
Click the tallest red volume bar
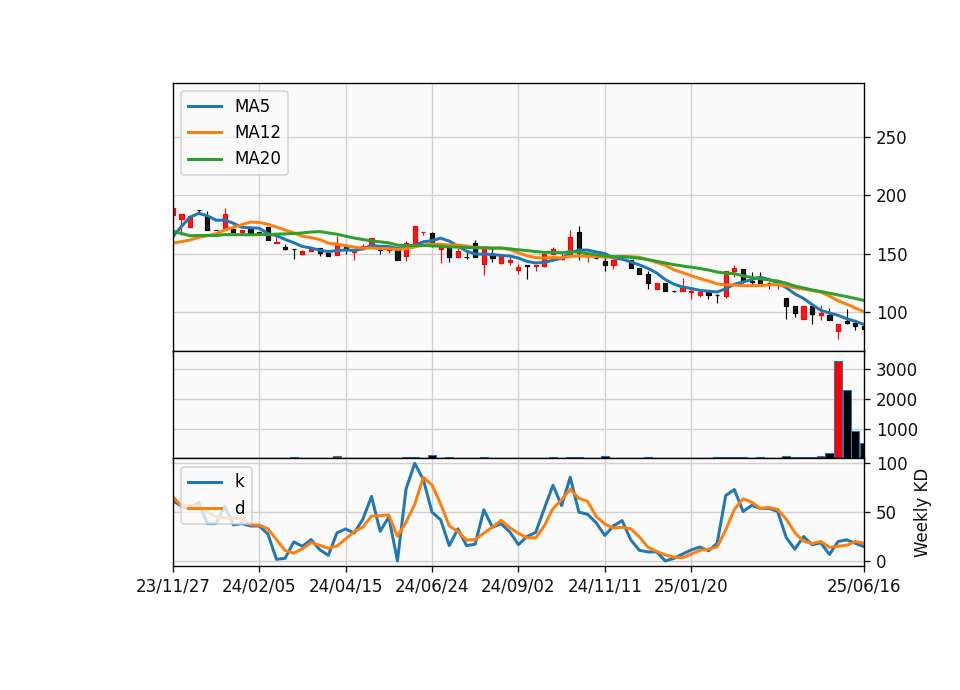pyautogui.click(x=838, y=410)
